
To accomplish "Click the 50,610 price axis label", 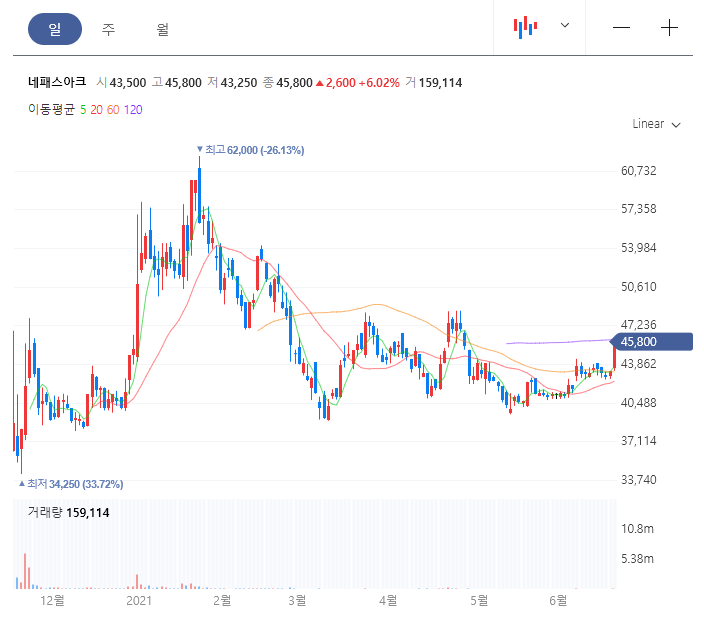I will 638,286.
